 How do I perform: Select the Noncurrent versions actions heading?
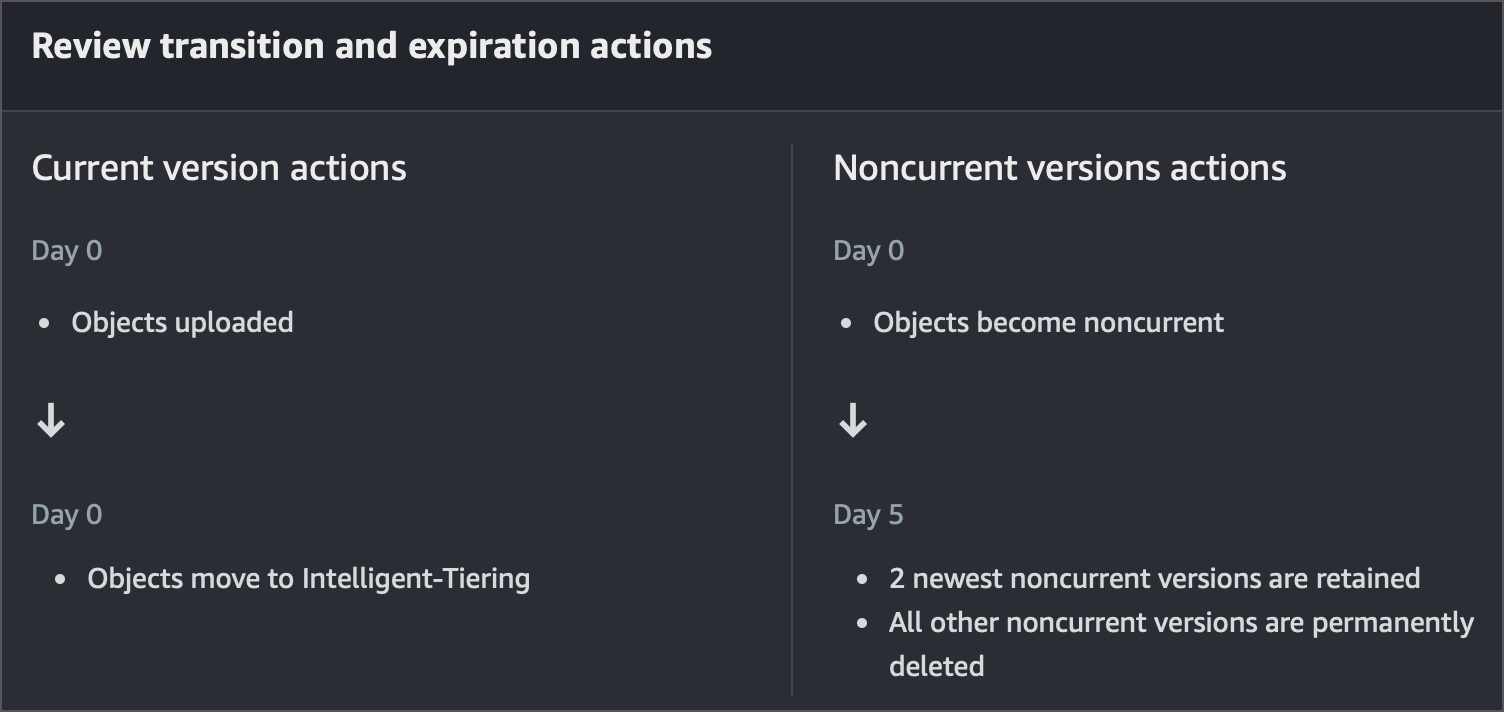(1059, 168)
